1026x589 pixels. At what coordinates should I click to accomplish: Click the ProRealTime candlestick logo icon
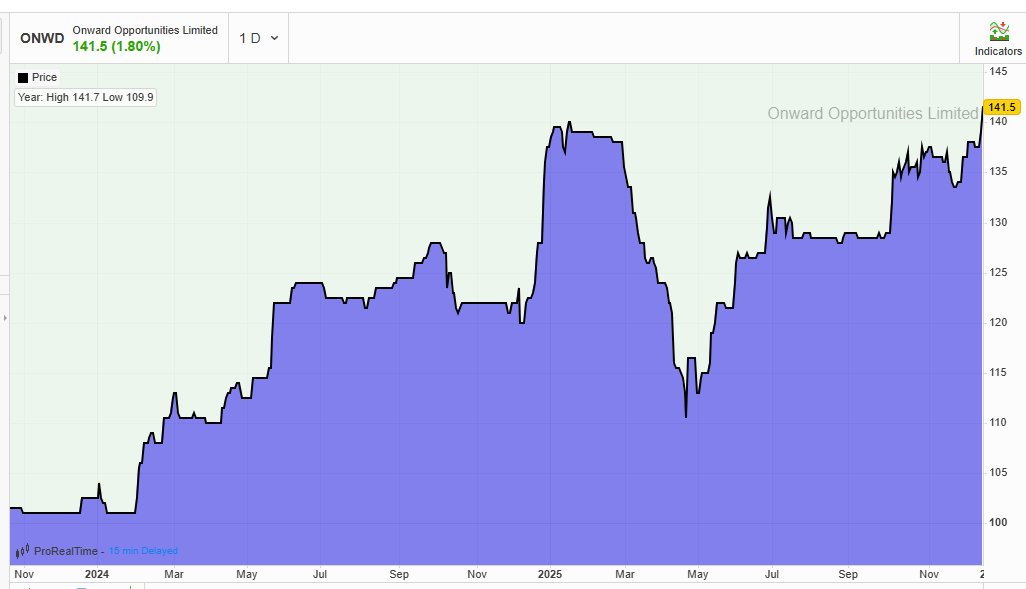22,551
